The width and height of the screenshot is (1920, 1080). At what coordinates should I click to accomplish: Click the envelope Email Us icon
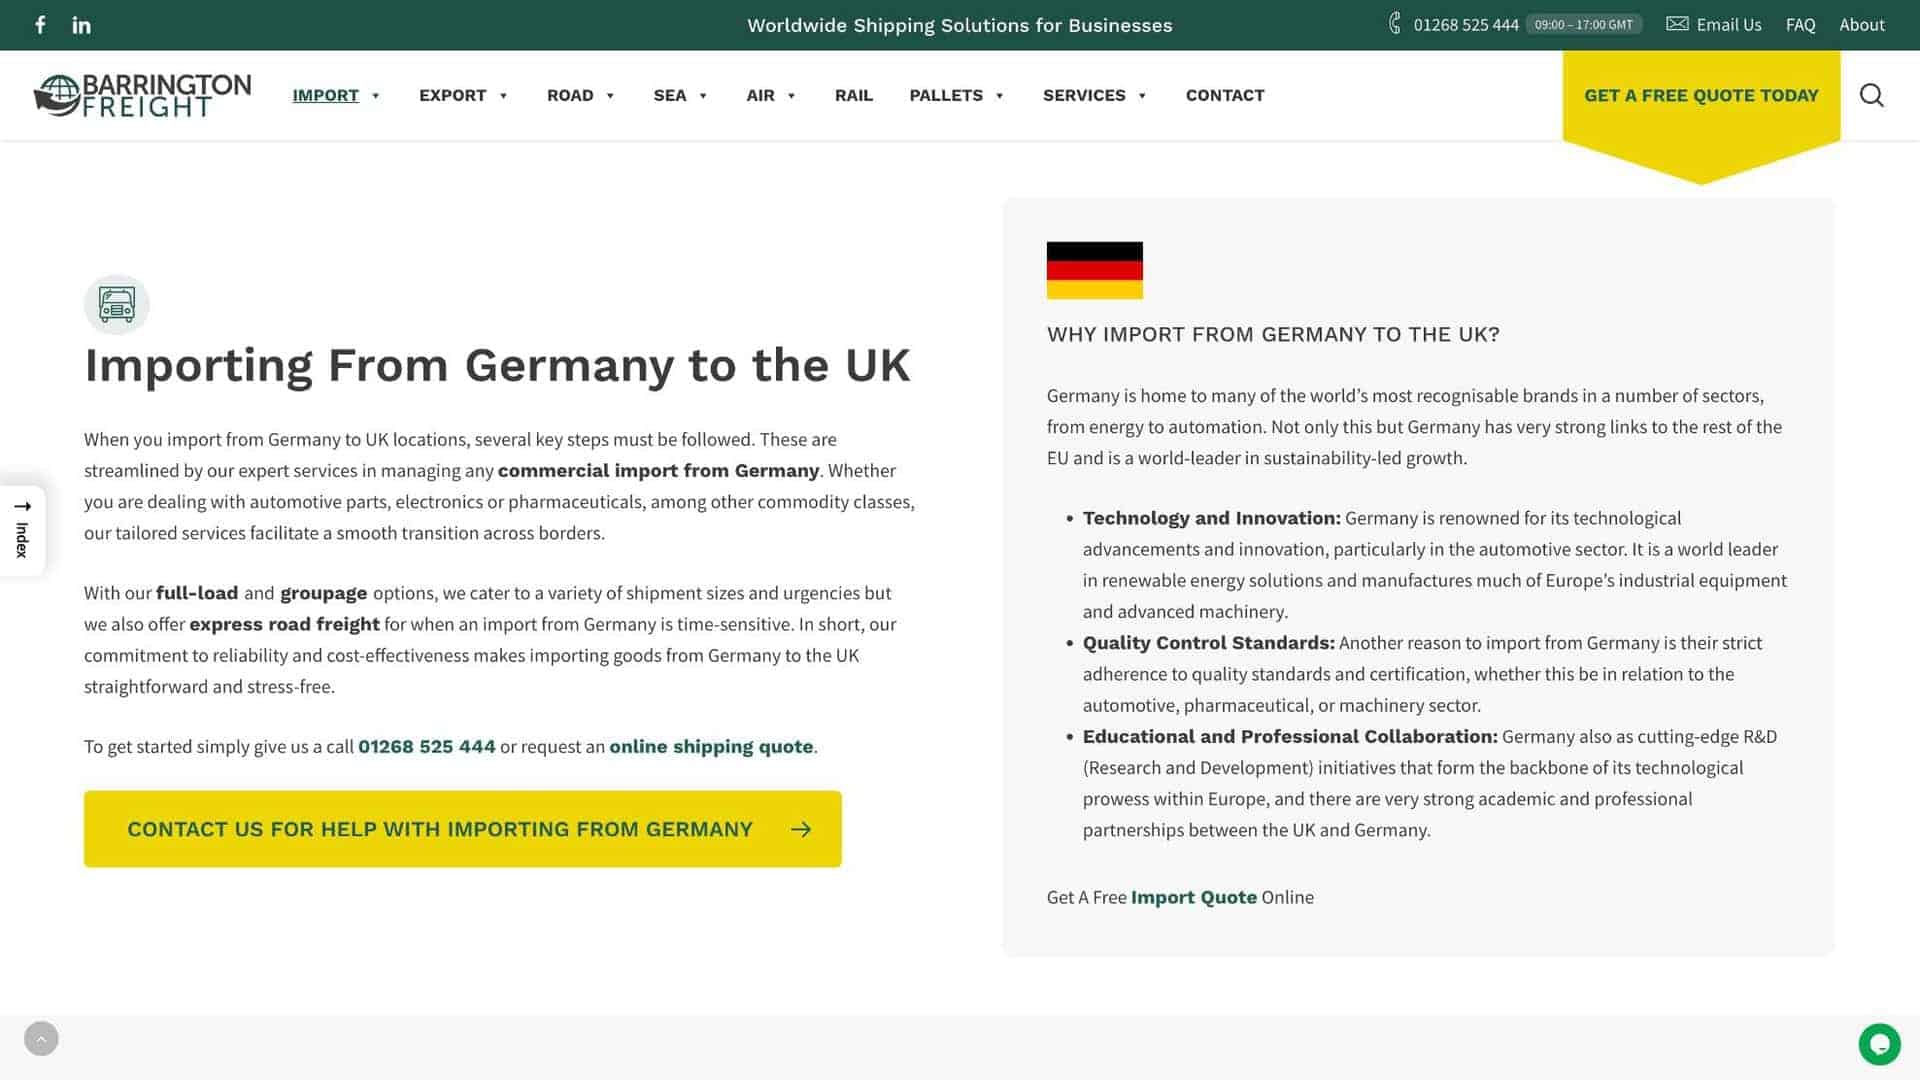click(1677, 24)
